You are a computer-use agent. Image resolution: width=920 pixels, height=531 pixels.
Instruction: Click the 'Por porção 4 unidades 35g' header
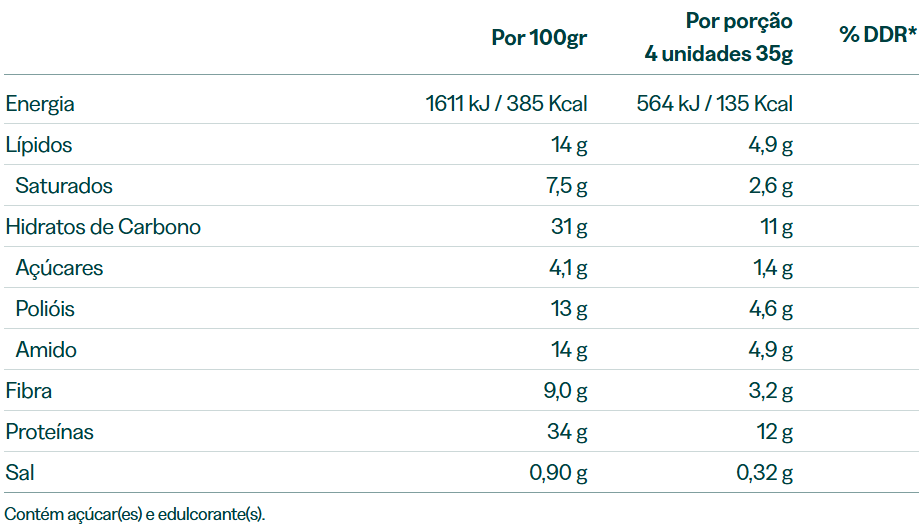[x=719, y=37]
